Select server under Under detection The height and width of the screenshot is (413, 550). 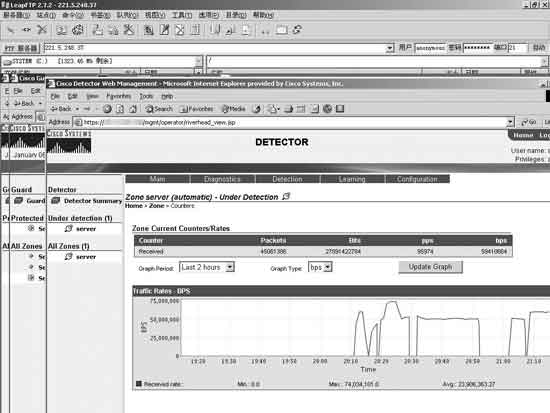[x=86, y=229]
